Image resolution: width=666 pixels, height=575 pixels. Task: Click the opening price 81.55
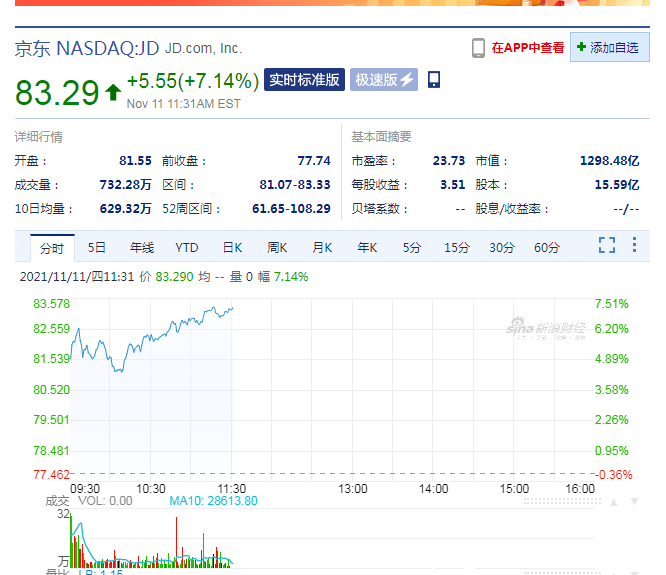[135, 161]
